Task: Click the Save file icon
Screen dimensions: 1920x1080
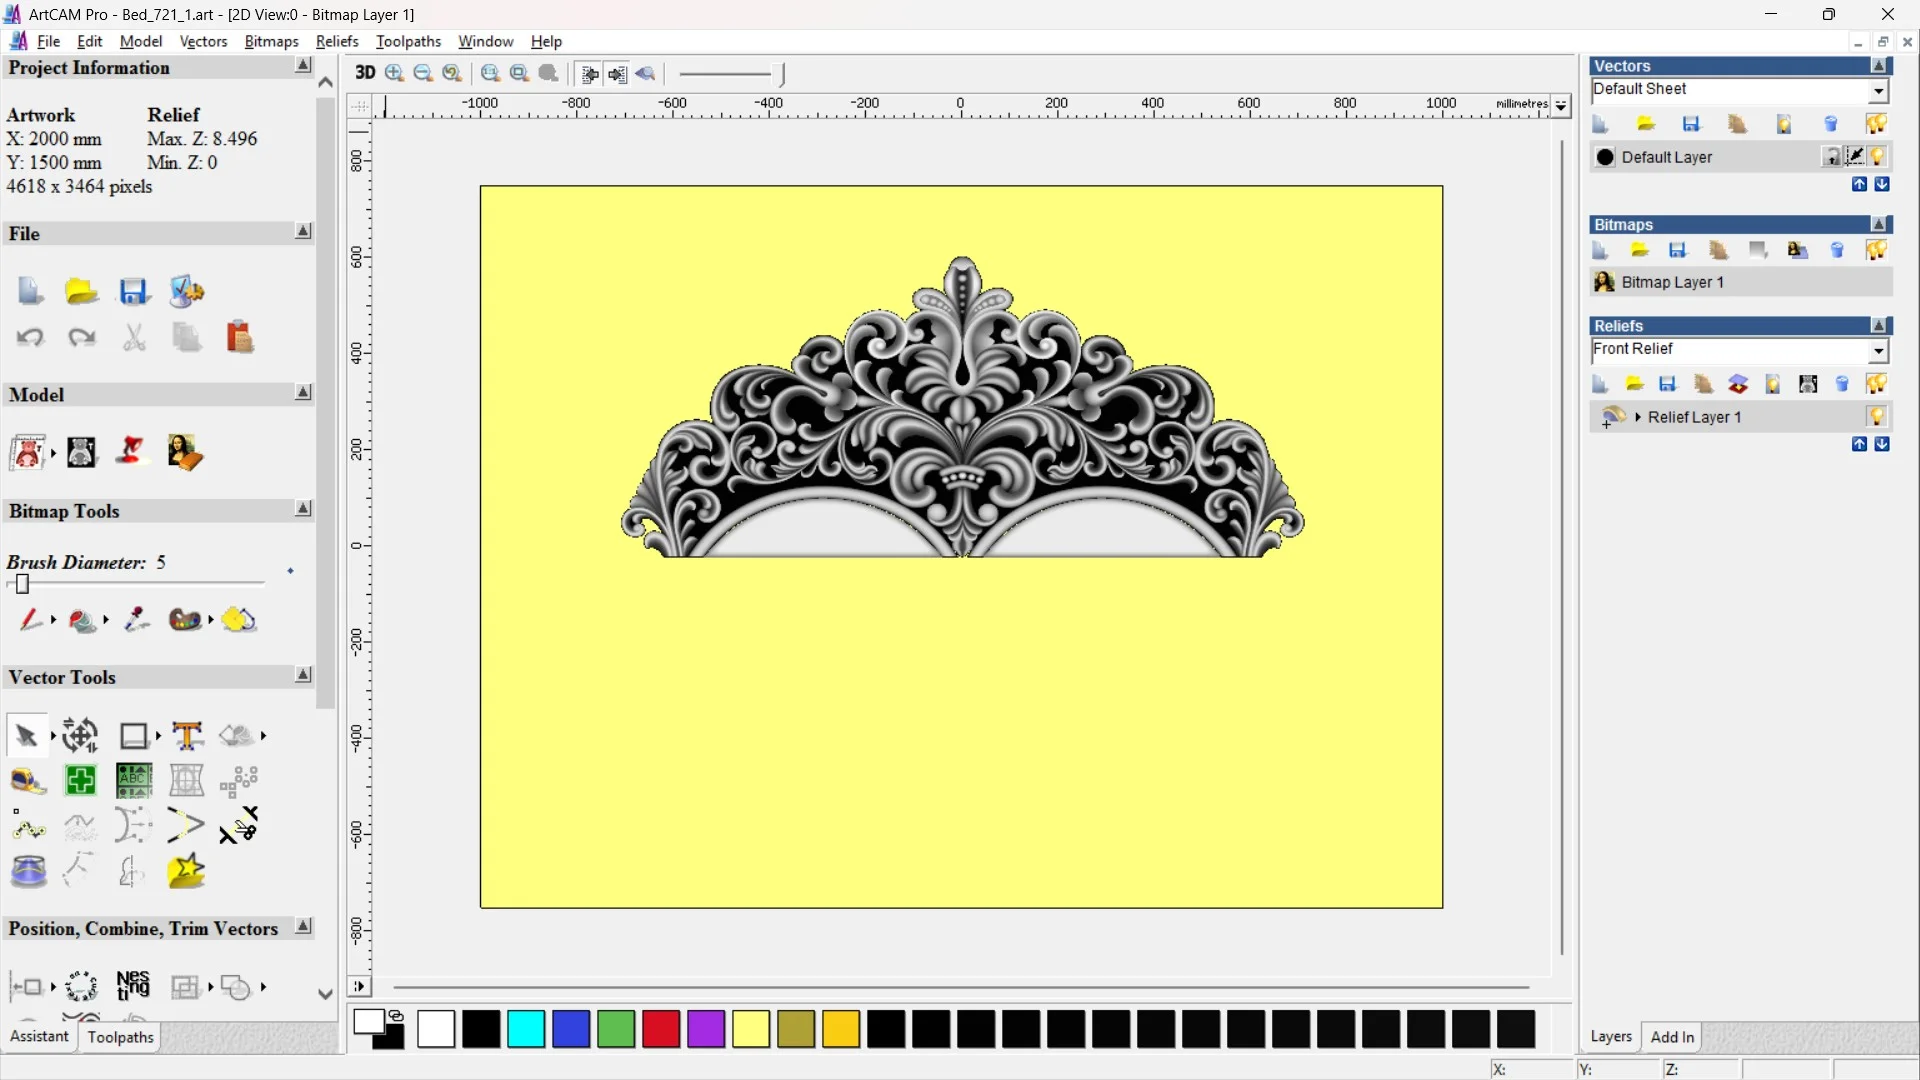Action: tap(134, 292)
